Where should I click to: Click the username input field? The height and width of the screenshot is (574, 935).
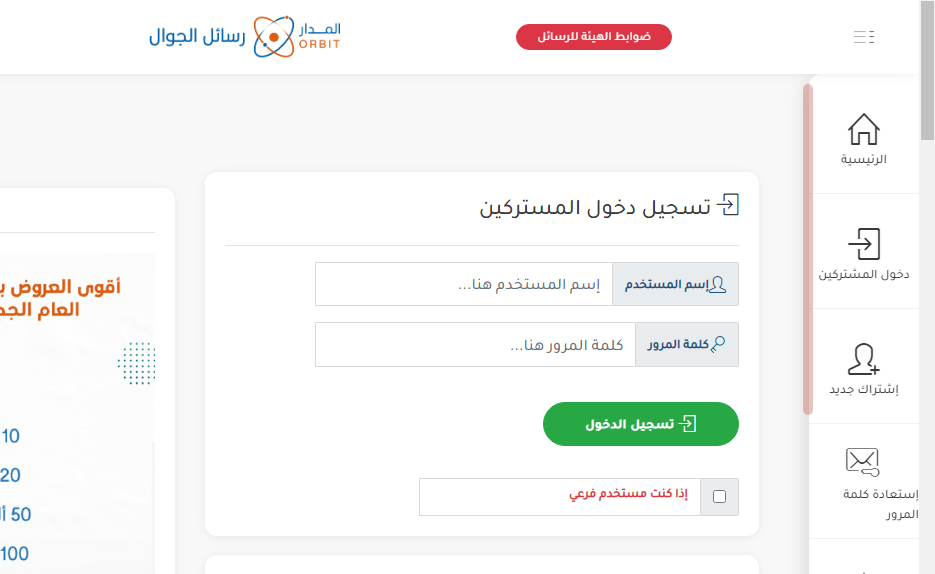click(x=463, y=285)
